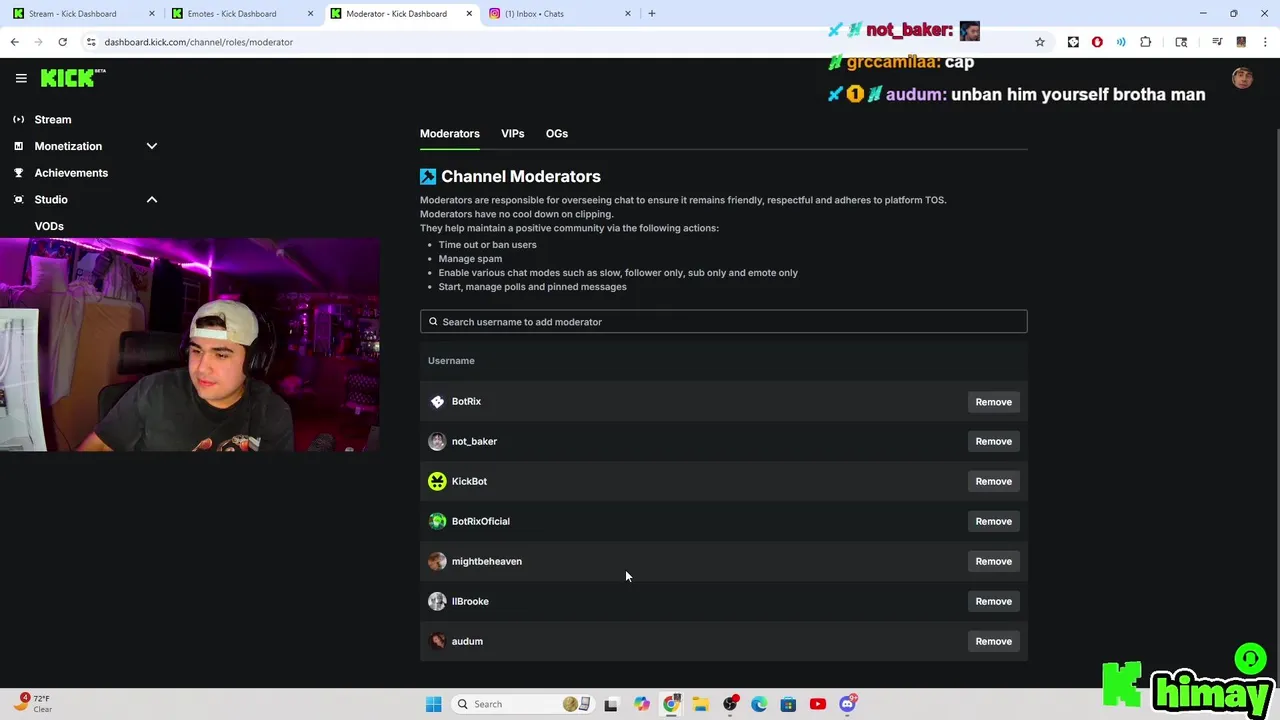This screenshot has width=1280, height=720.
Task: Click BotRixOficial's avatar icon
Action: pos(437,521)
